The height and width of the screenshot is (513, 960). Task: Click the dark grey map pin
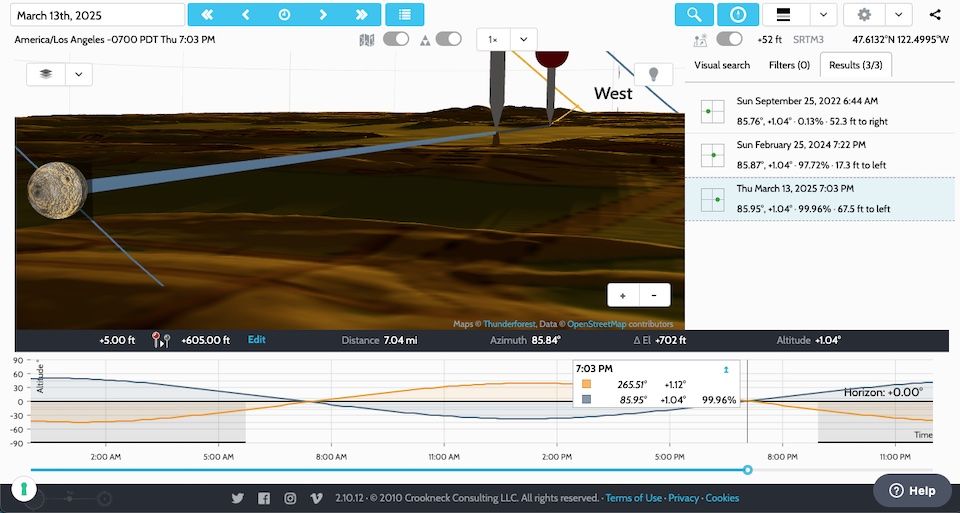[497, 88]
